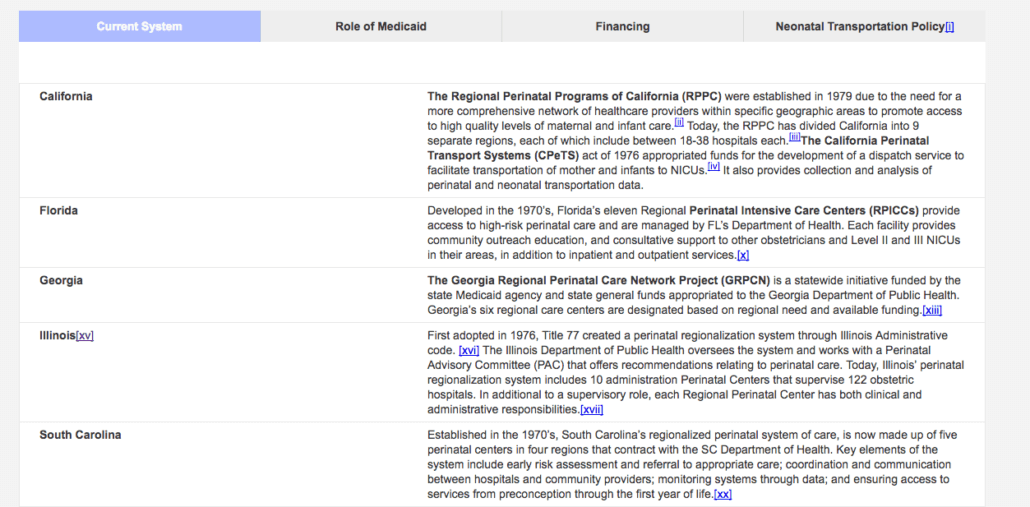The width and height of the screenshot is (1030, 507).
Task: Open the Financing tab
Action: pyautogui.click(x=622, y=26)
